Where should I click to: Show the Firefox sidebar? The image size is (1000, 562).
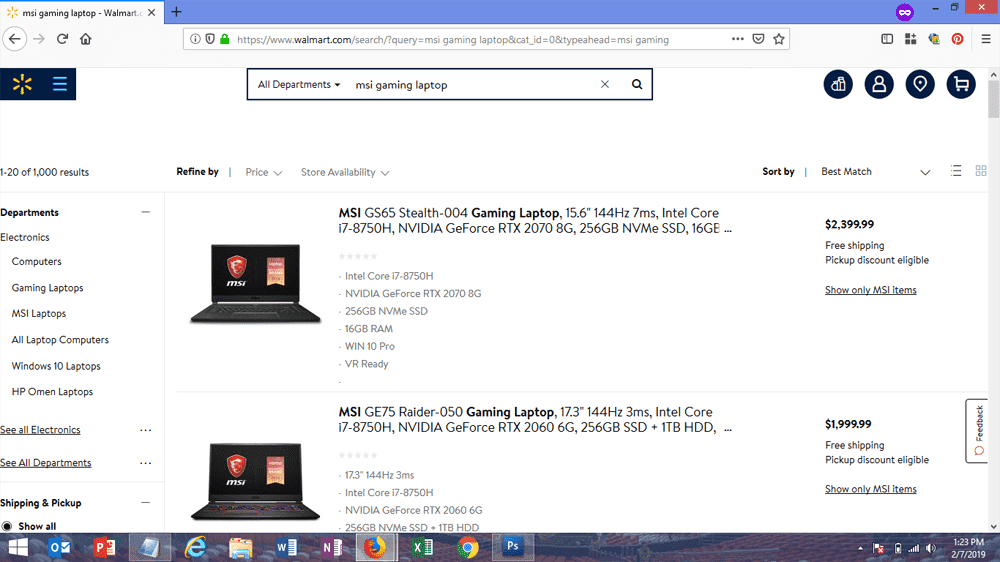point(887,39)
